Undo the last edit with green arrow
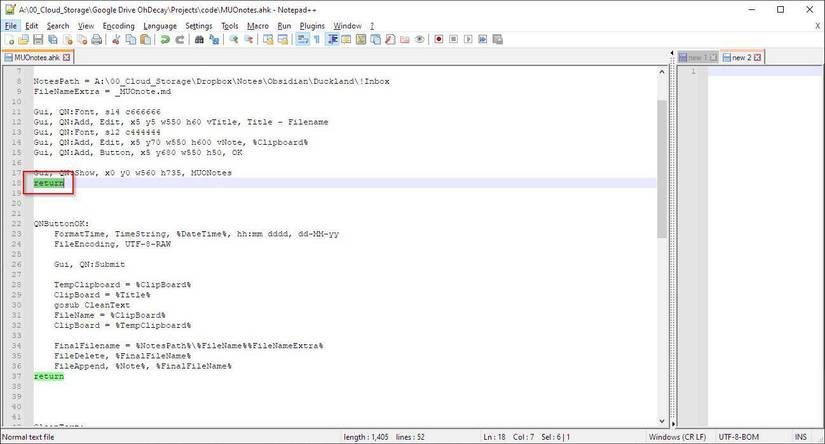Viewport: 825px width, 444px height. click(x=165, y=39)
